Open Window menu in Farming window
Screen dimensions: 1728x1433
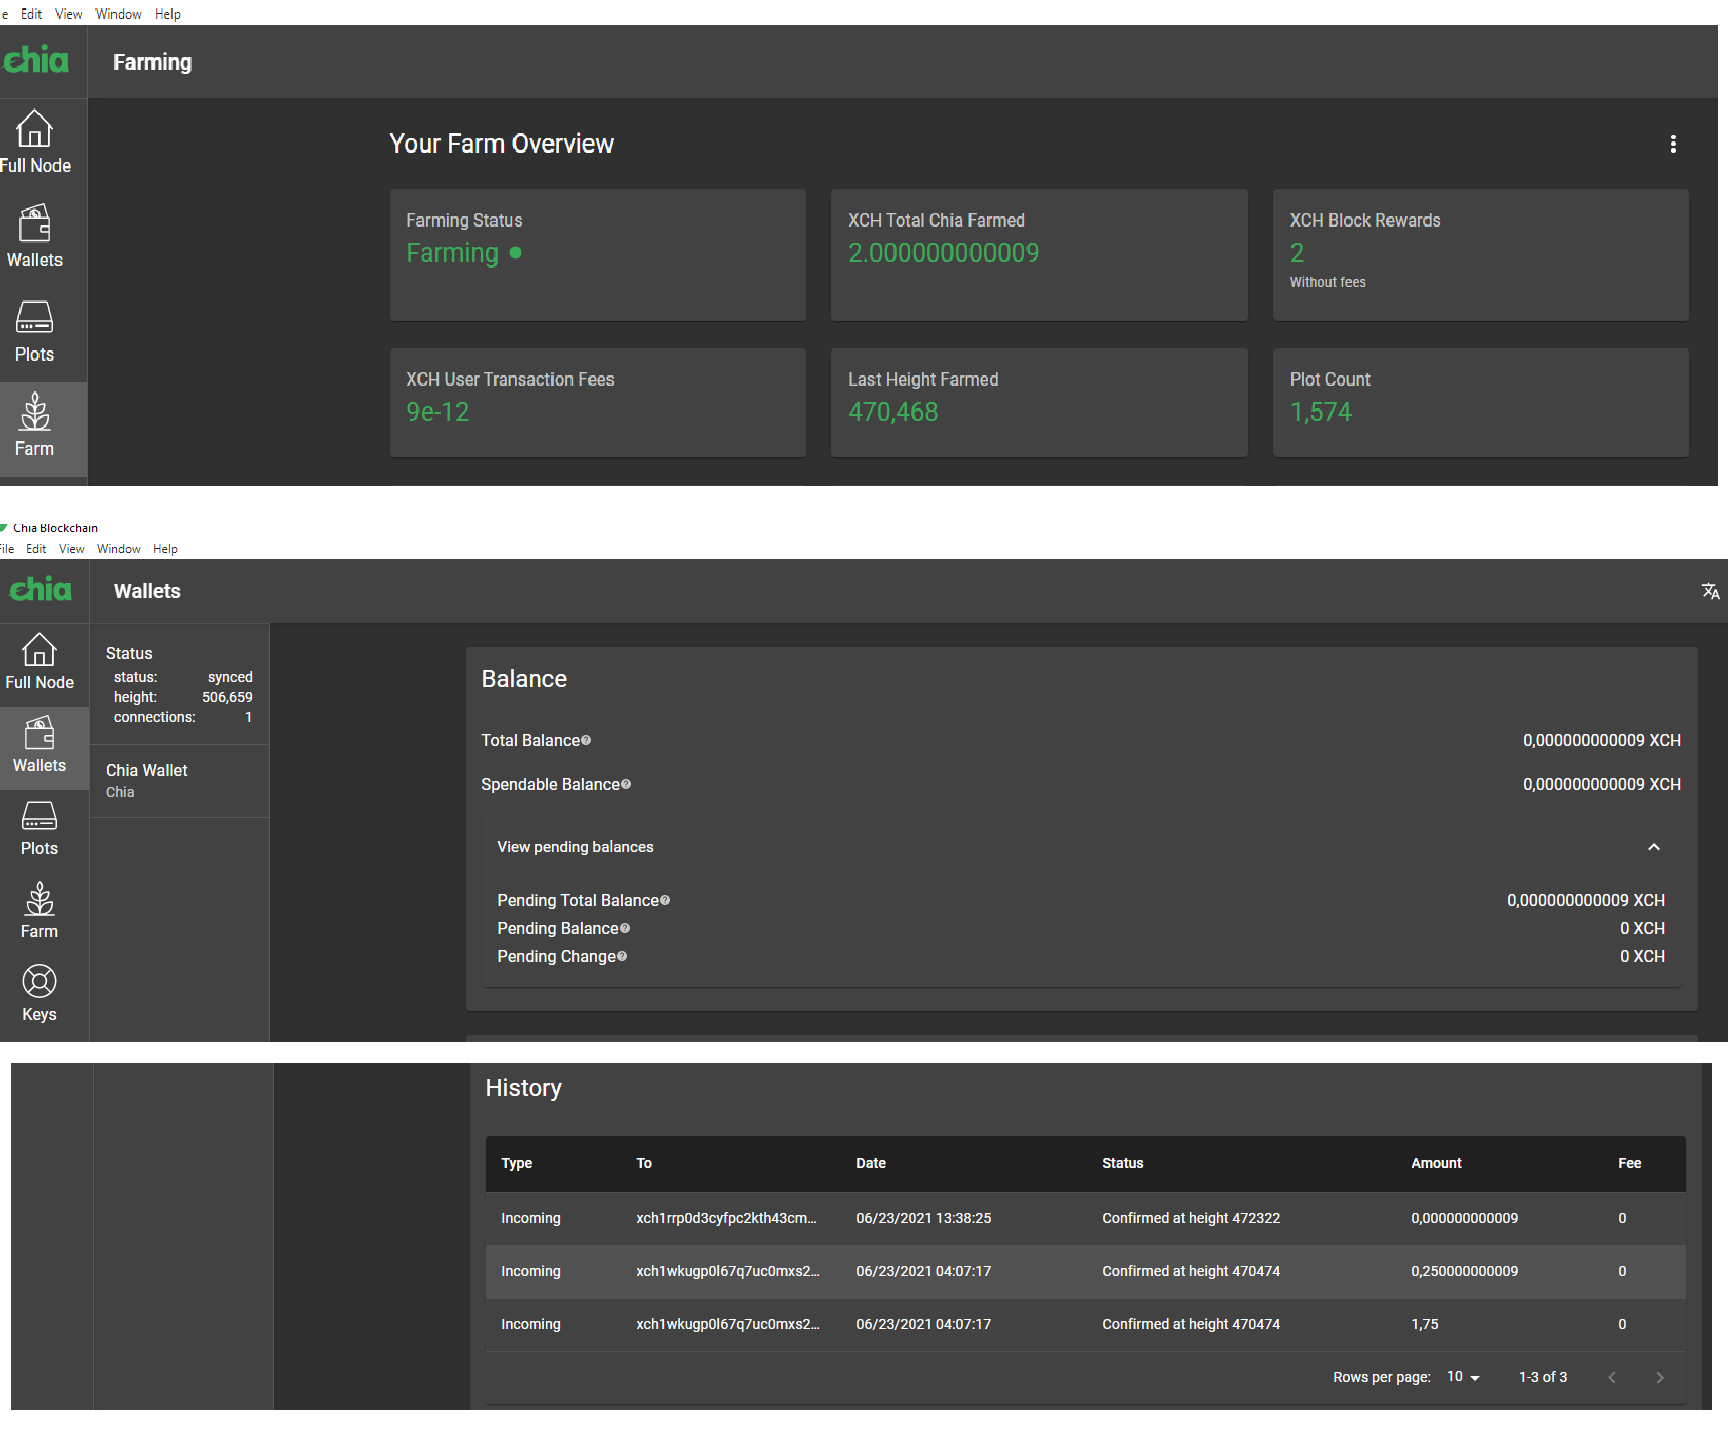pyautogui.click(x=118, y=14)
